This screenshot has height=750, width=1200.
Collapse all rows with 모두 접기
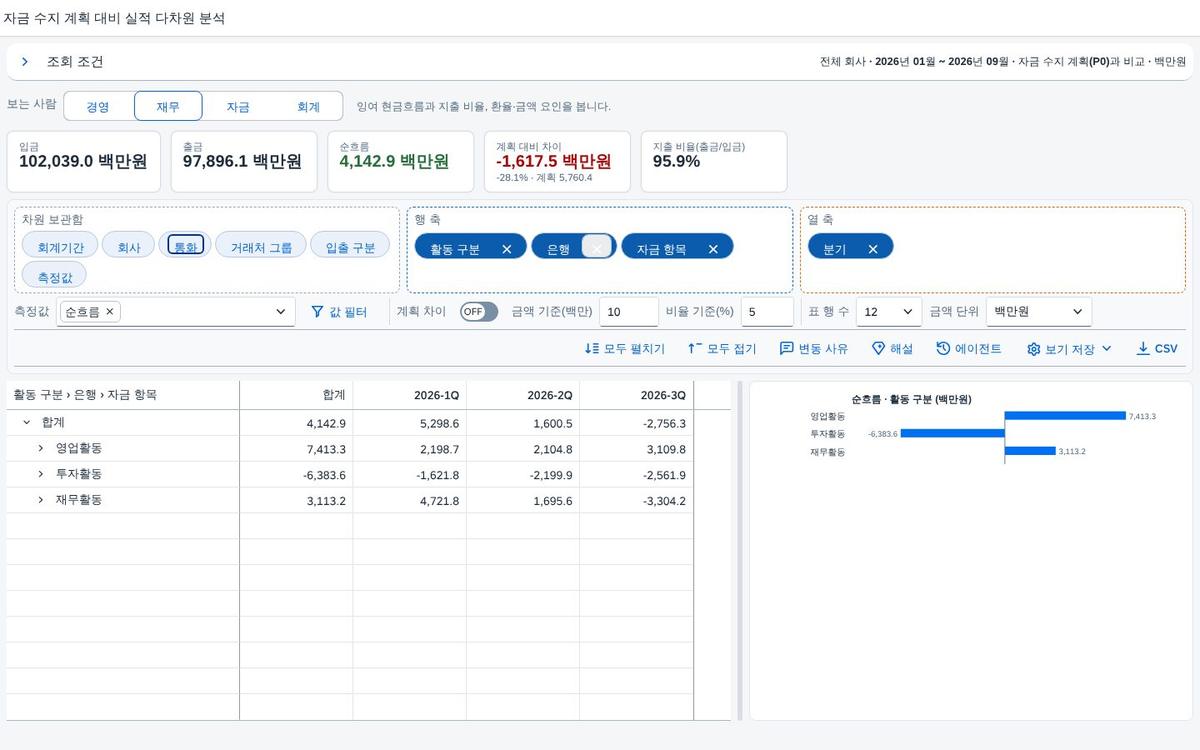(x=722, y=349)
